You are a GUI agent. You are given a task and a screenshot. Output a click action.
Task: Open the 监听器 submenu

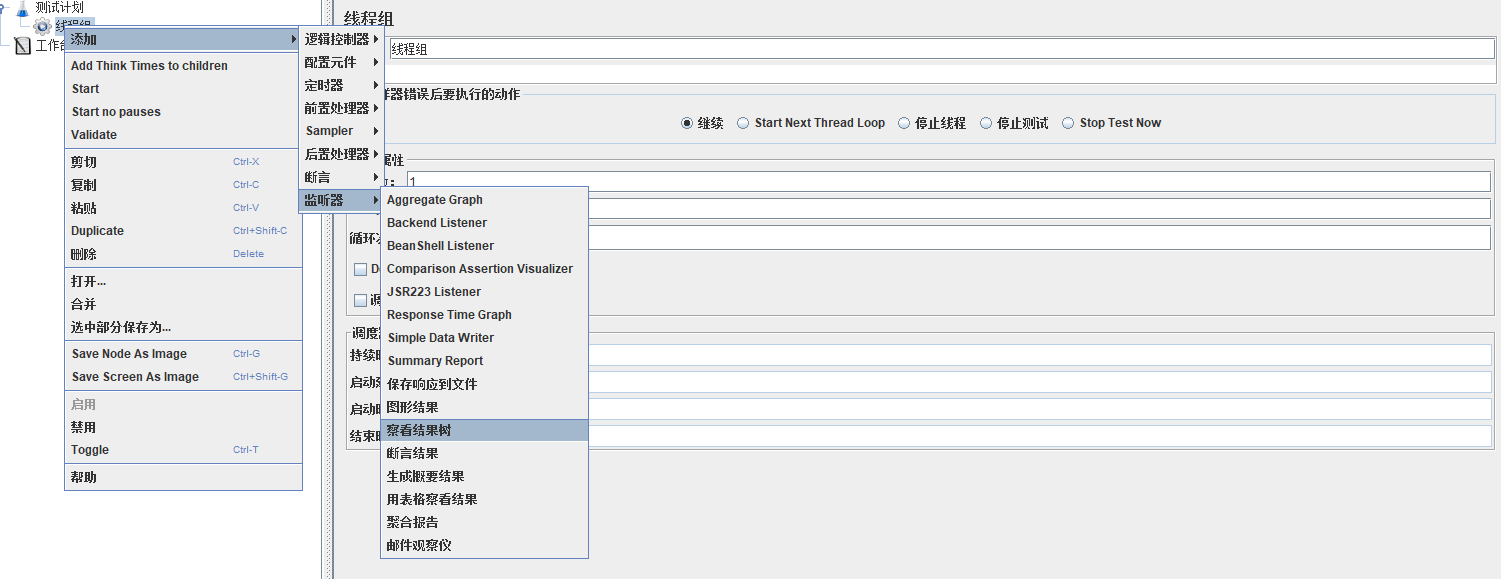341,200
